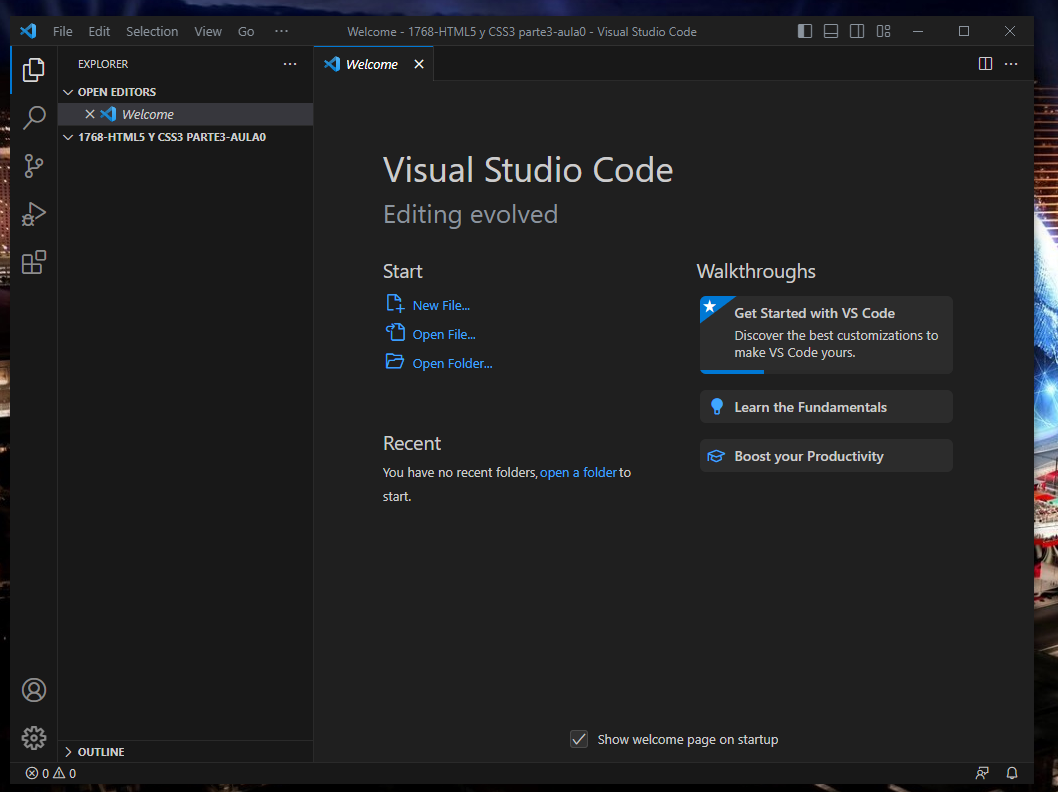Minimize the Visual Studio Code window

coord(918,31)
